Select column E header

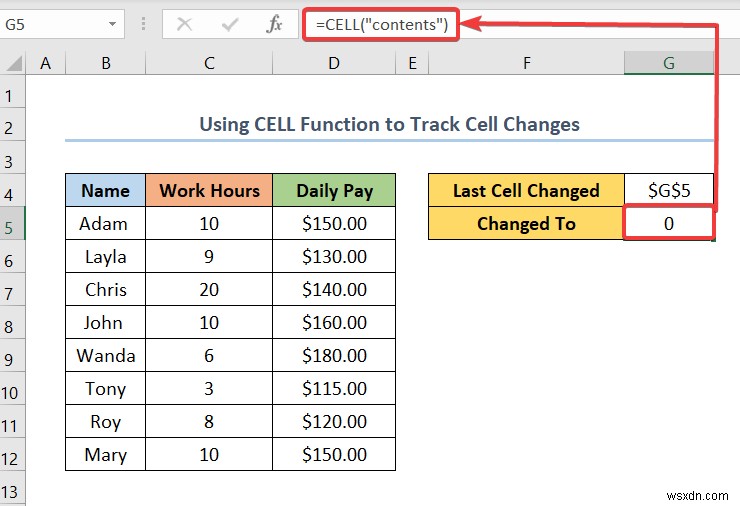pos(412,63)
